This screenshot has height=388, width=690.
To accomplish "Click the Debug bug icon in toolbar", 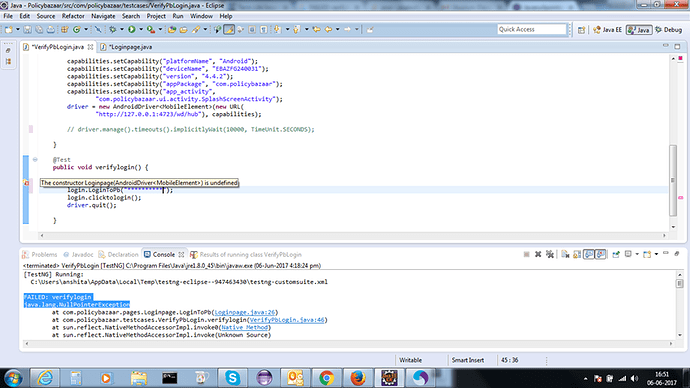I will (113, 29).
